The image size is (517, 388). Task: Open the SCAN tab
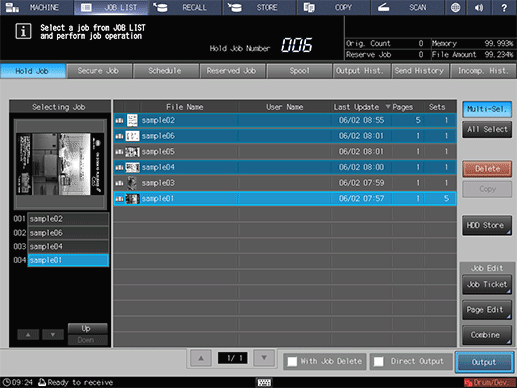pyautogui.click(x=407, y=7)
